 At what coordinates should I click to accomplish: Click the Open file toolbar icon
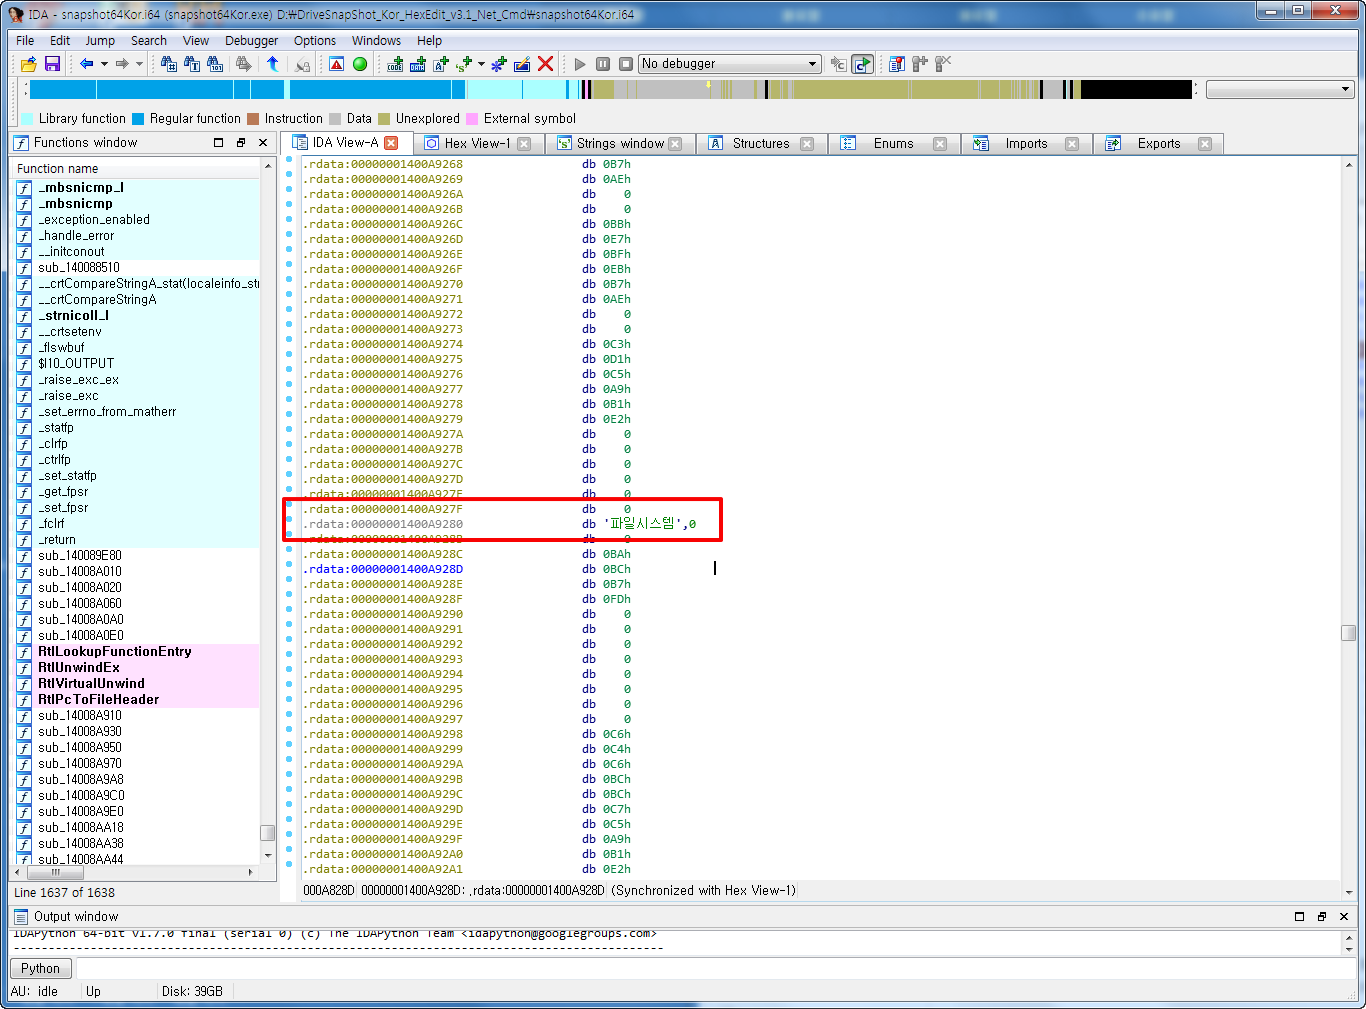(28, 64)
